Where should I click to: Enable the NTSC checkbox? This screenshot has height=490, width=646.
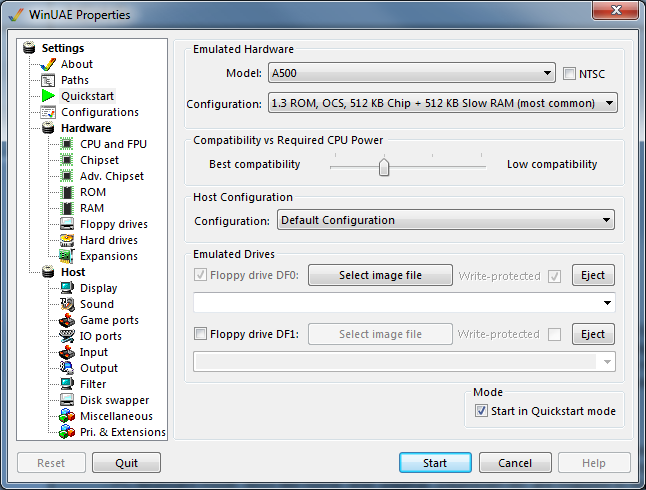(569, 74)
